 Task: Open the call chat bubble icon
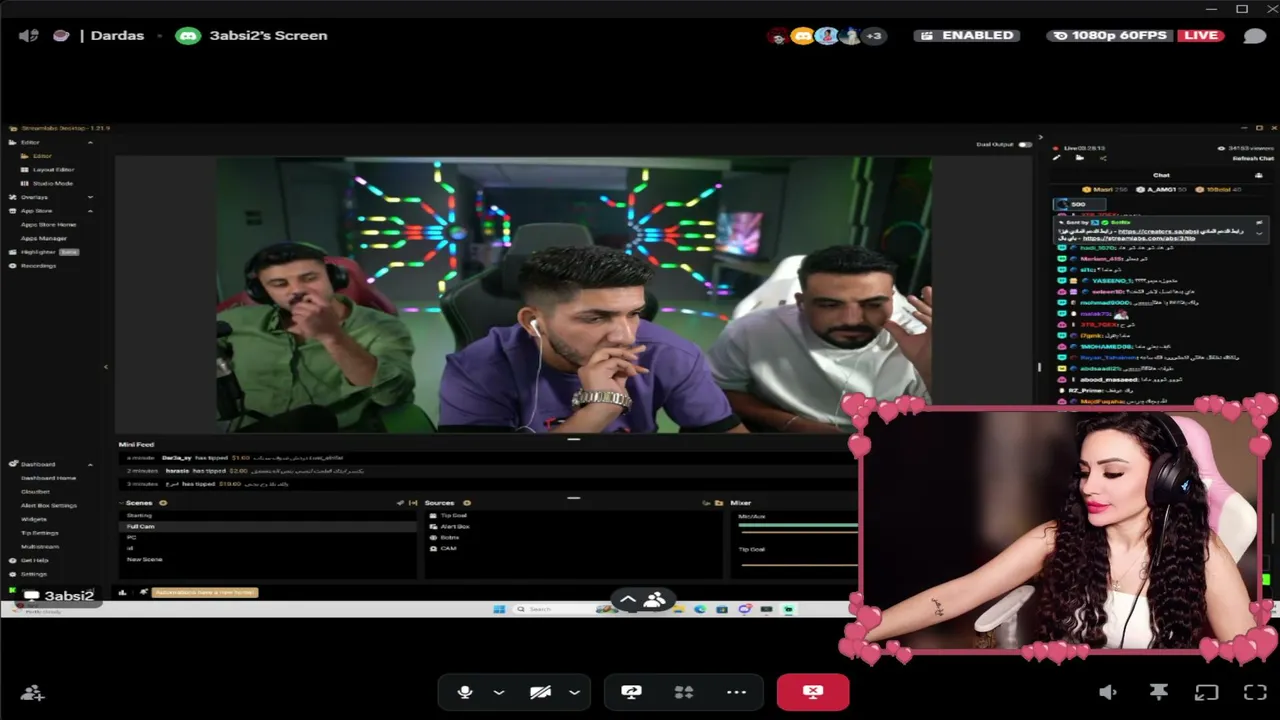[x=1255, y=36]
